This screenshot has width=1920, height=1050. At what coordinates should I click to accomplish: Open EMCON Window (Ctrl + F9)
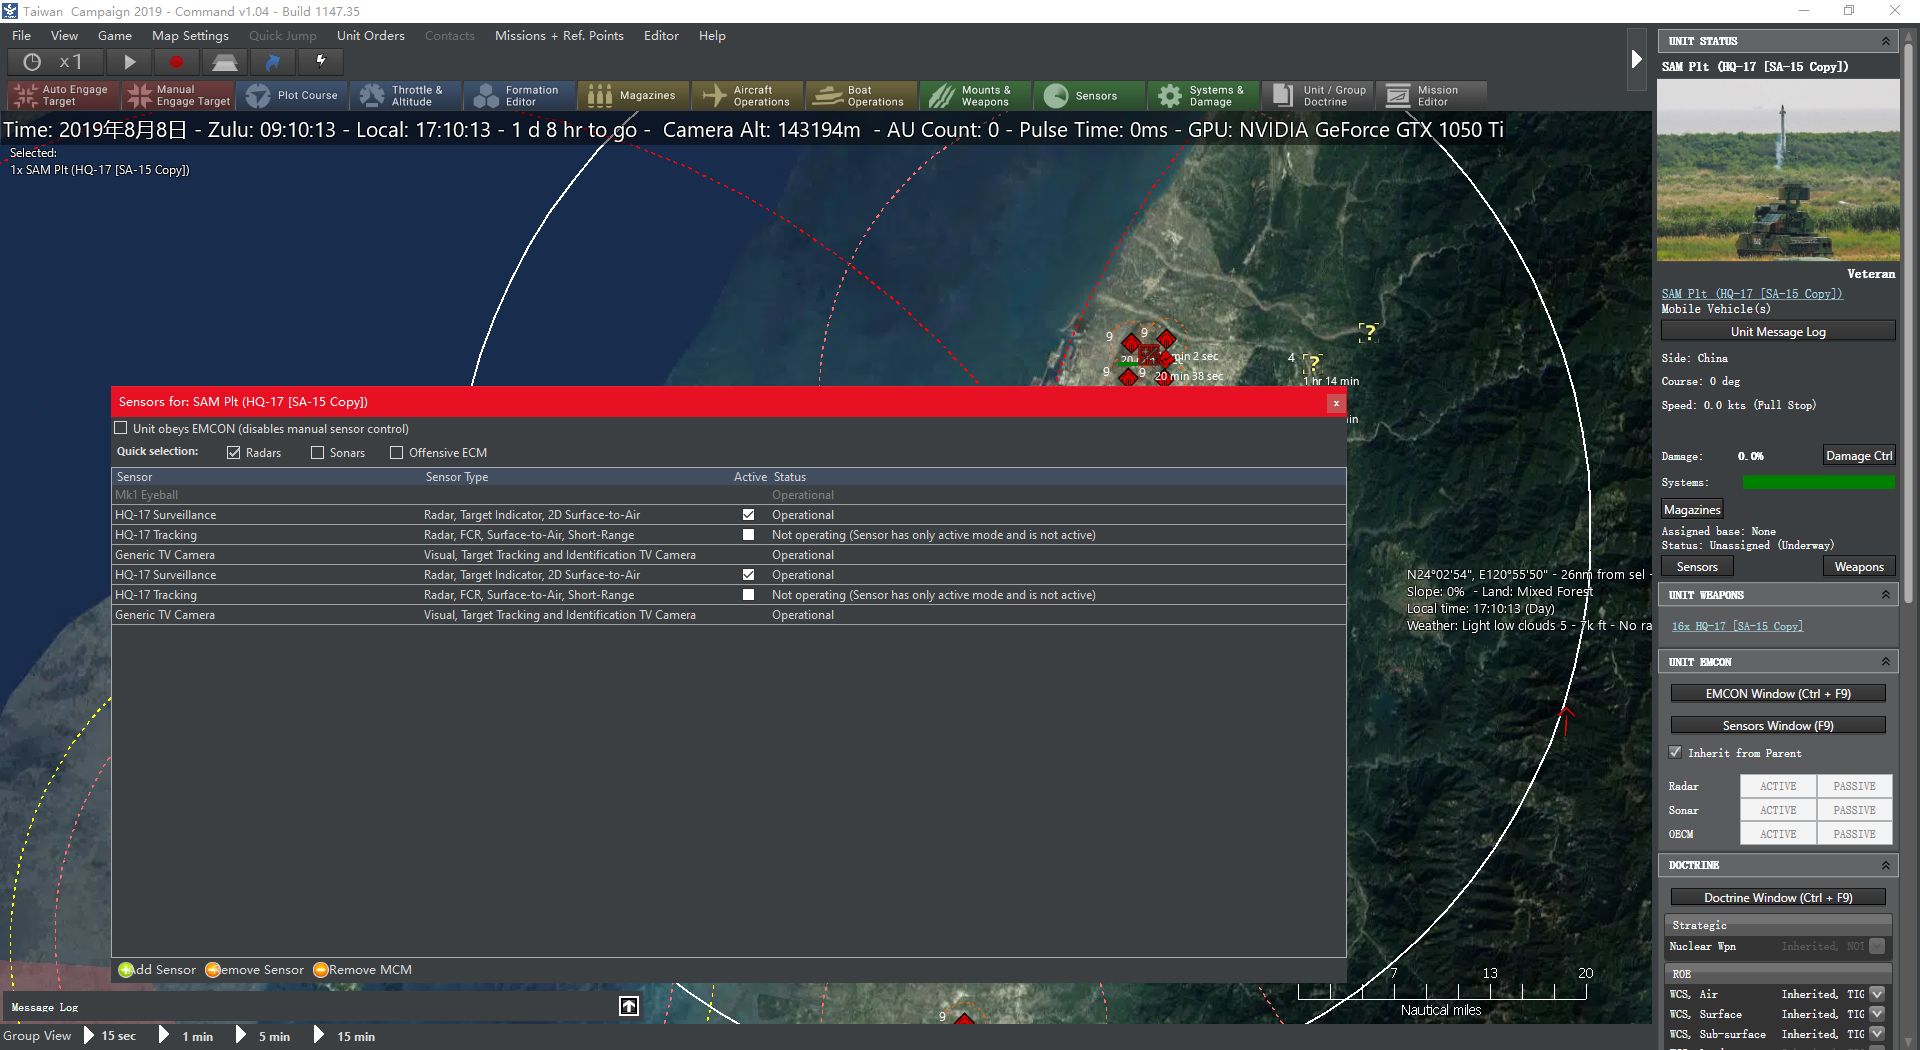1778,693
